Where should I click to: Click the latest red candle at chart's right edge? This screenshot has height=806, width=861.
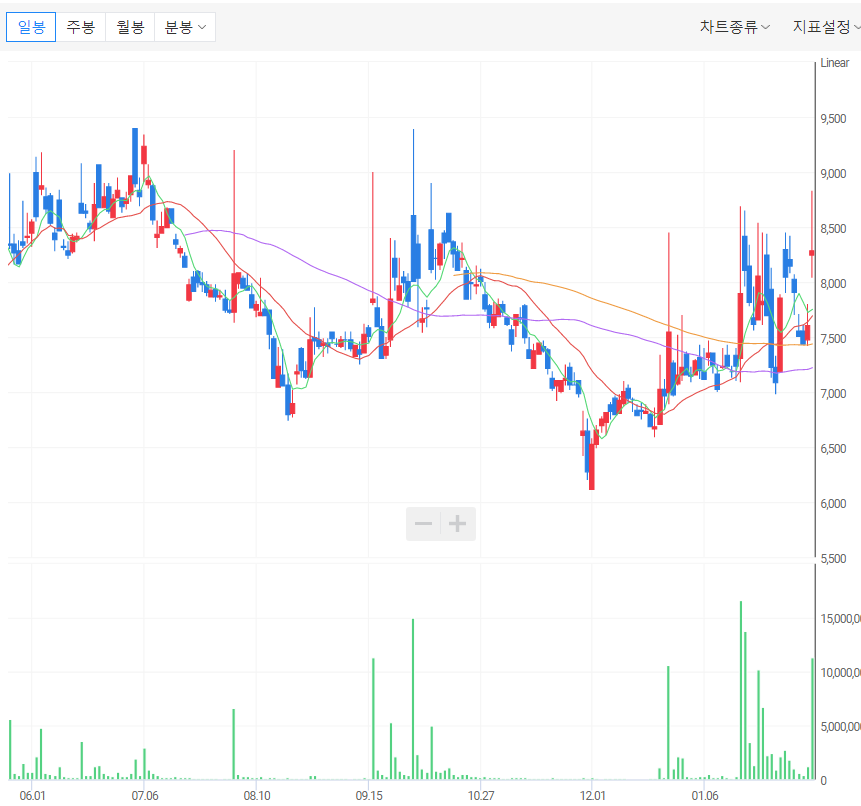pyautogui.click(x=812, y=253)
